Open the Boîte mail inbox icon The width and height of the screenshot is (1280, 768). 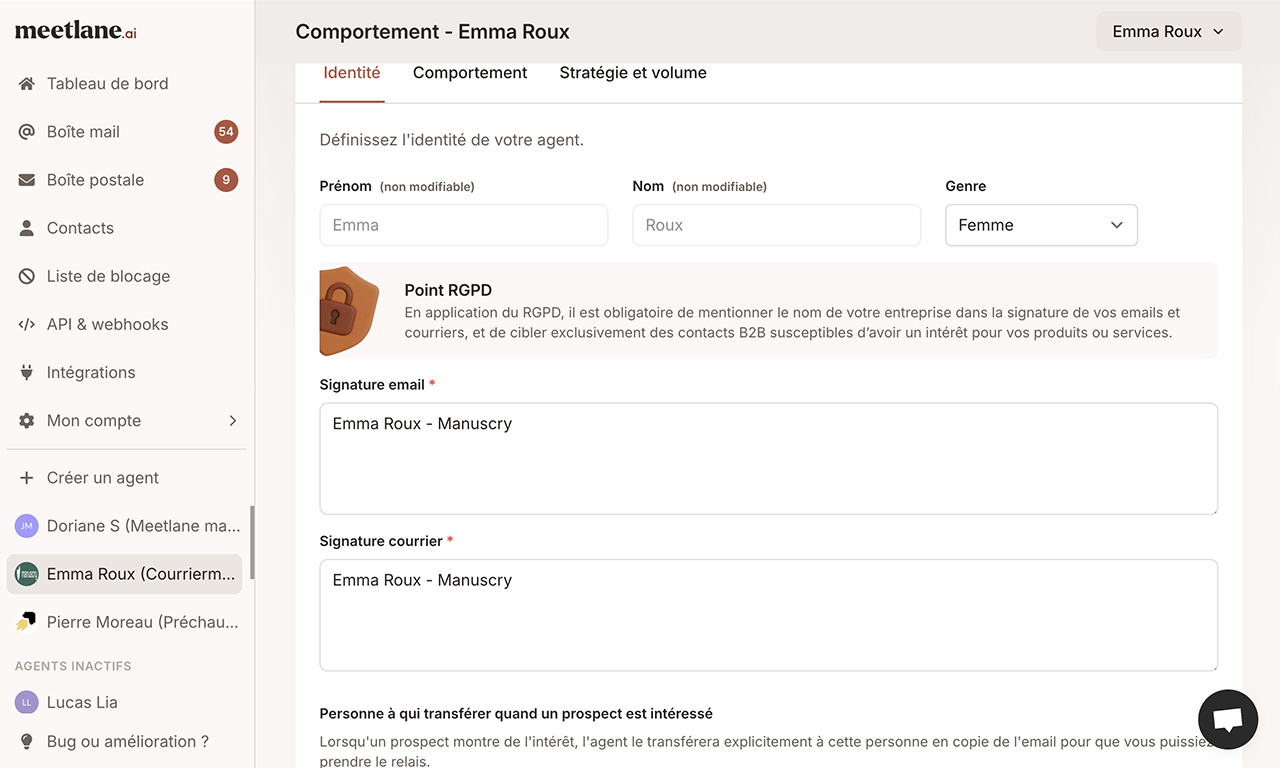coord(27,131)
